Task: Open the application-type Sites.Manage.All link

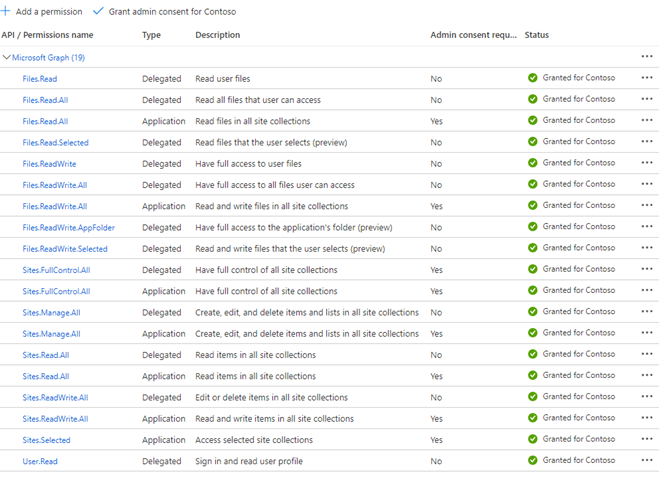Action: 51,334
